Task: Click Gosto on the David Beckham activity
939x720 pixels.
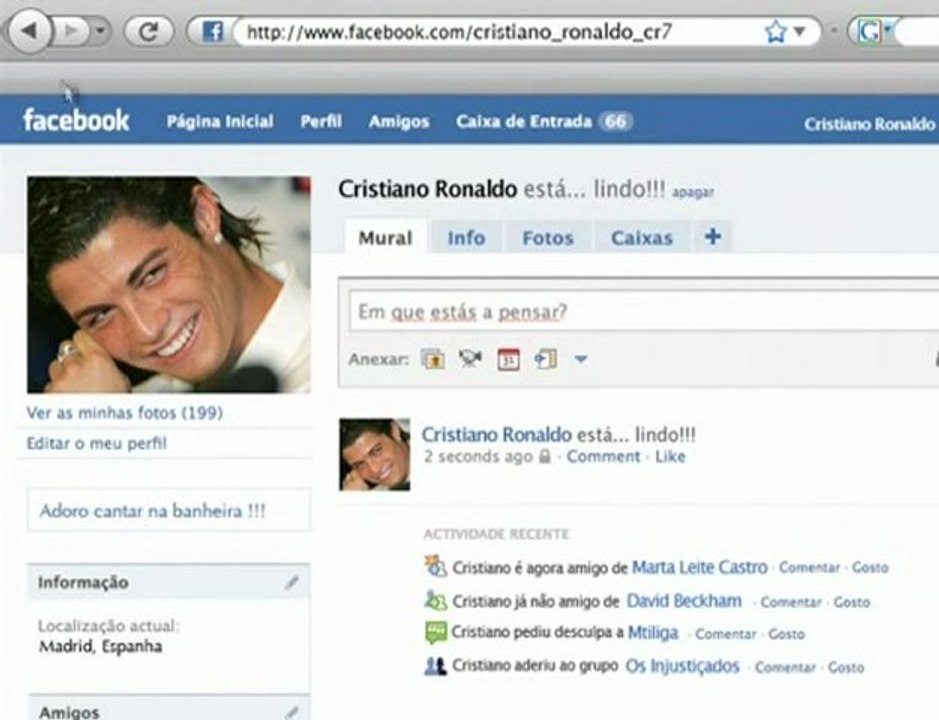Action: point(852,602)
